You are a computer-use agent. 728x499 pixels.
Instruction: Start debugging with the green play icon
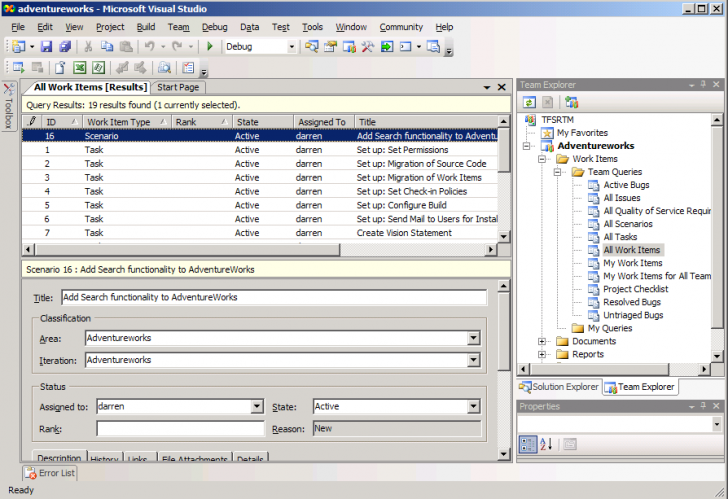[210, 46]
